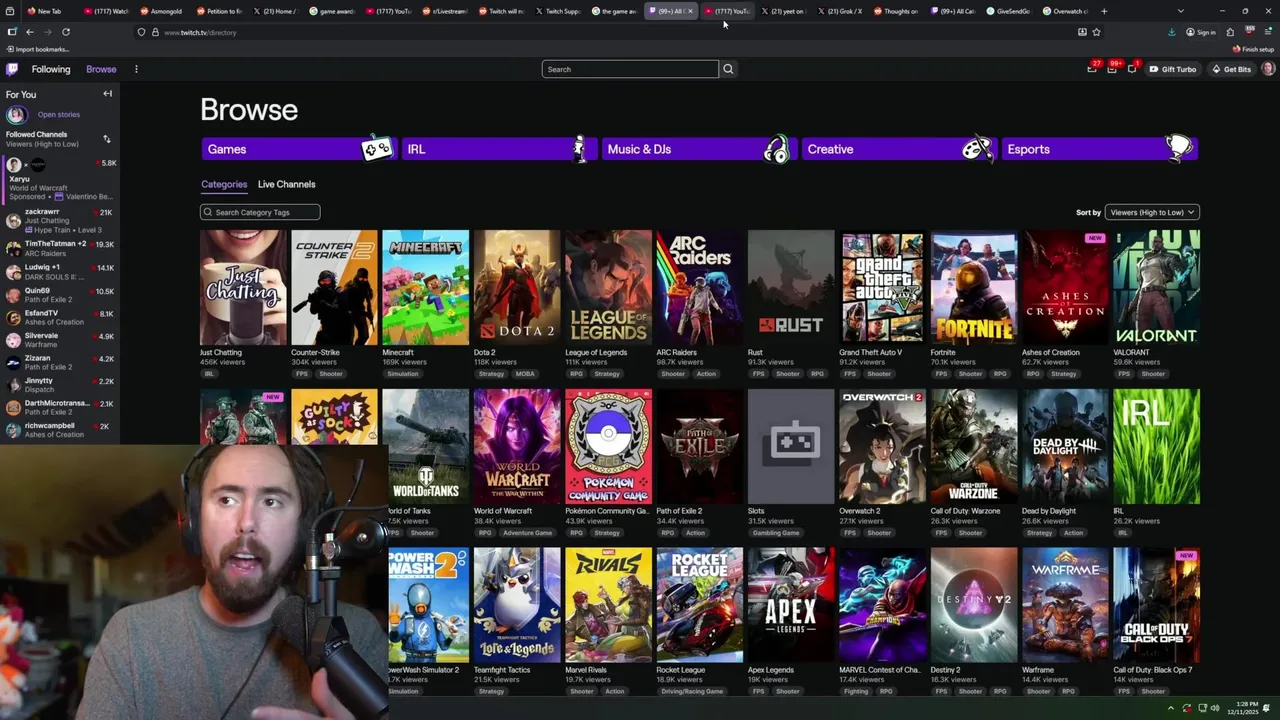Open the Valorant category thumbnail
The width and height of the screenshot is (1280, 720).
[x=1156, y=288]
